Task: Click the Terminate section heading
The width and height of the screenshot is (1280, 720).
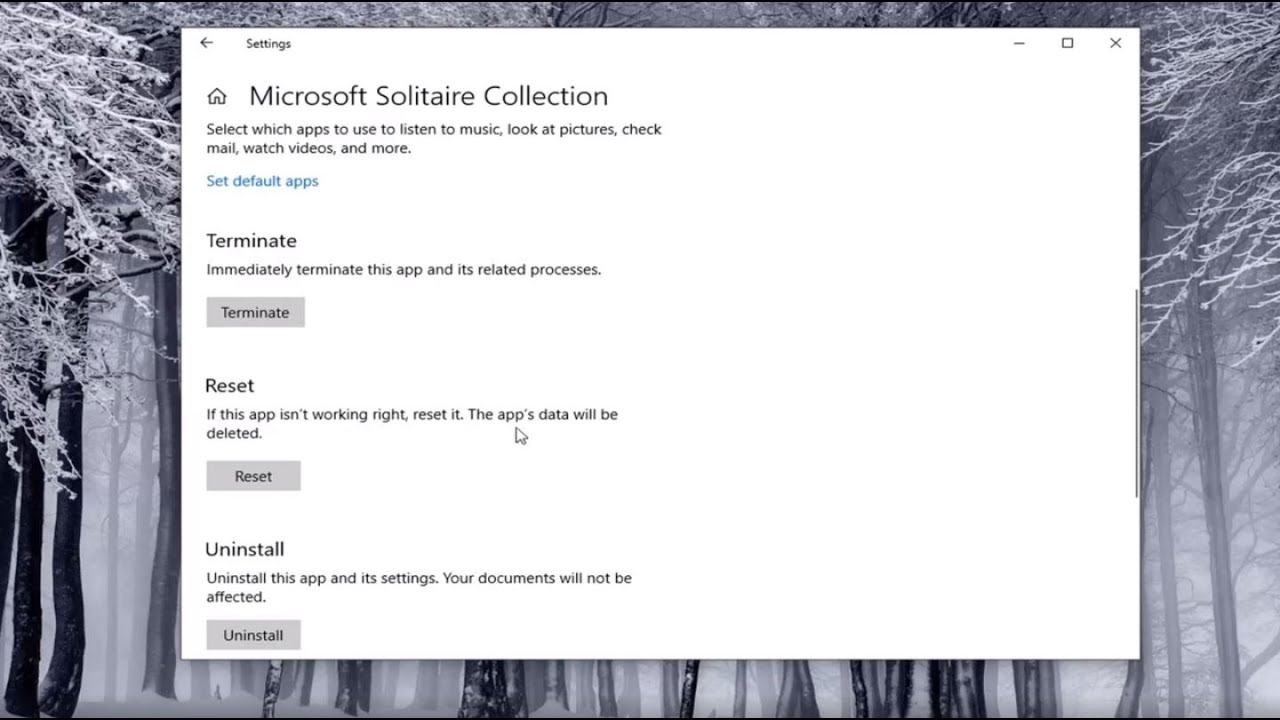Action: tap(251, 241)
